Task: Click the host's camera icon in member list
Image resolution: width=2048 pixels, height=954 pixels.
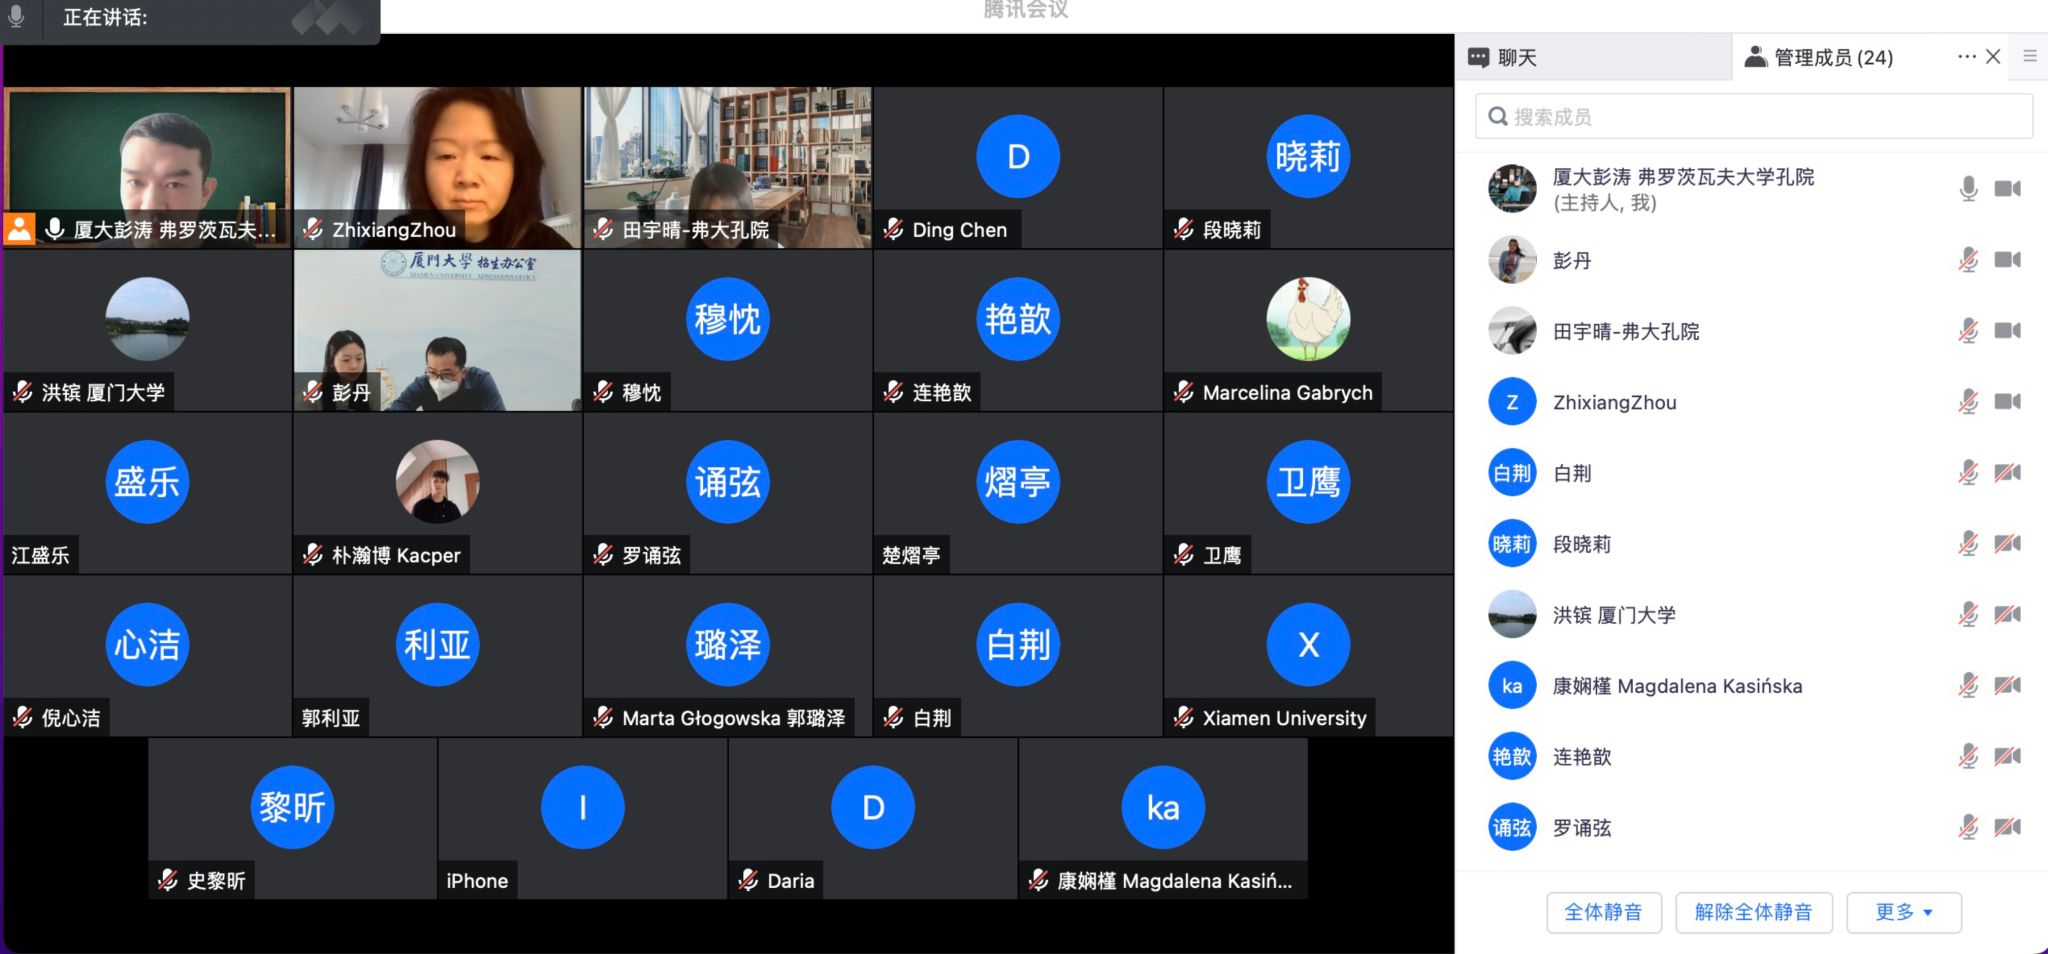Action: [2007, 189]
